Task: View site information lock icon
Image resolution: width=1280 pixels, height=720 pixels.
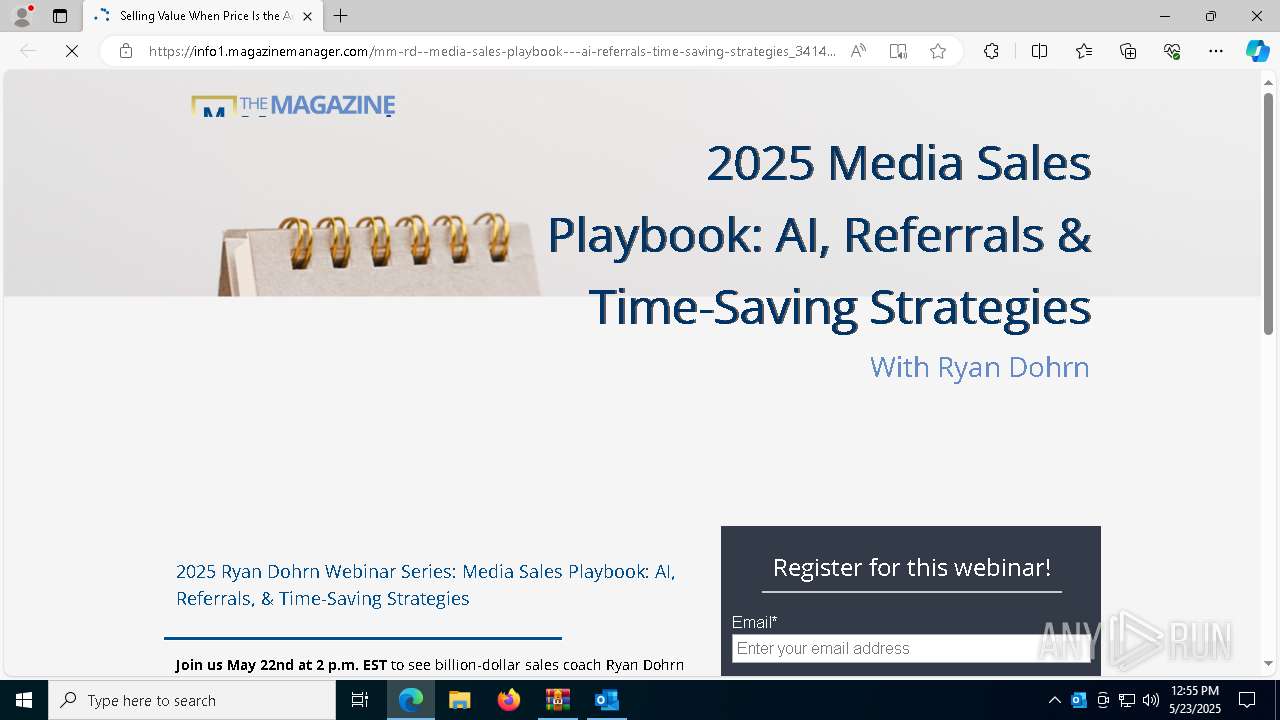Action: (x=126, y=51)
